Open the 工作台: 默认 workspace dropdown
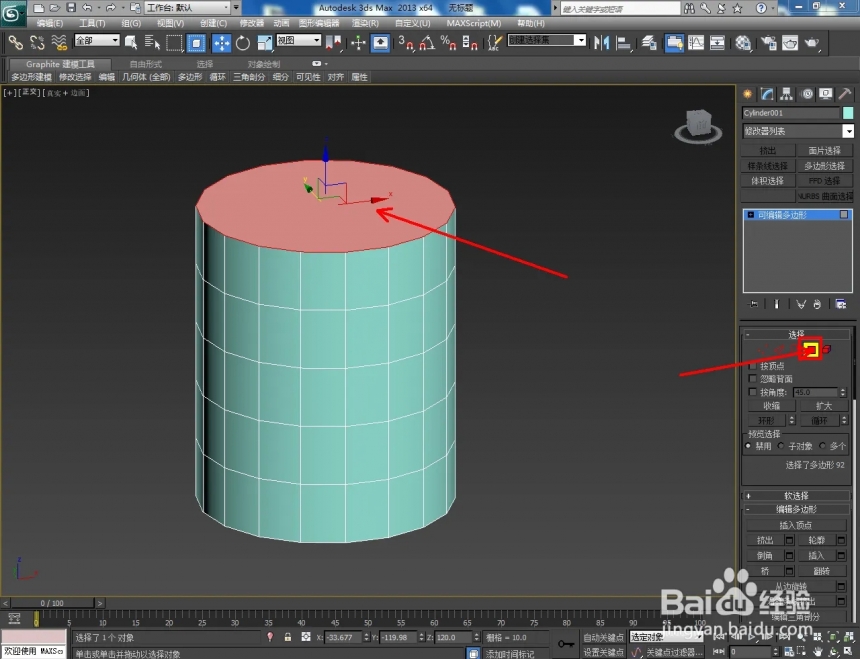The image size is (860, 659). point(189,8)
